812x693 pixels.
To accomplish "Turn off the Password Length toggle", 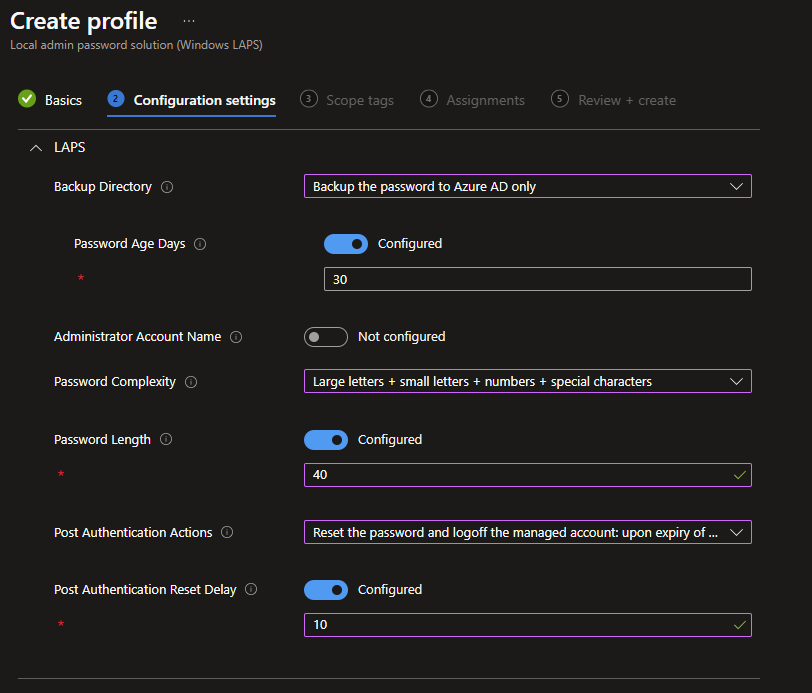I will point(325,440).
